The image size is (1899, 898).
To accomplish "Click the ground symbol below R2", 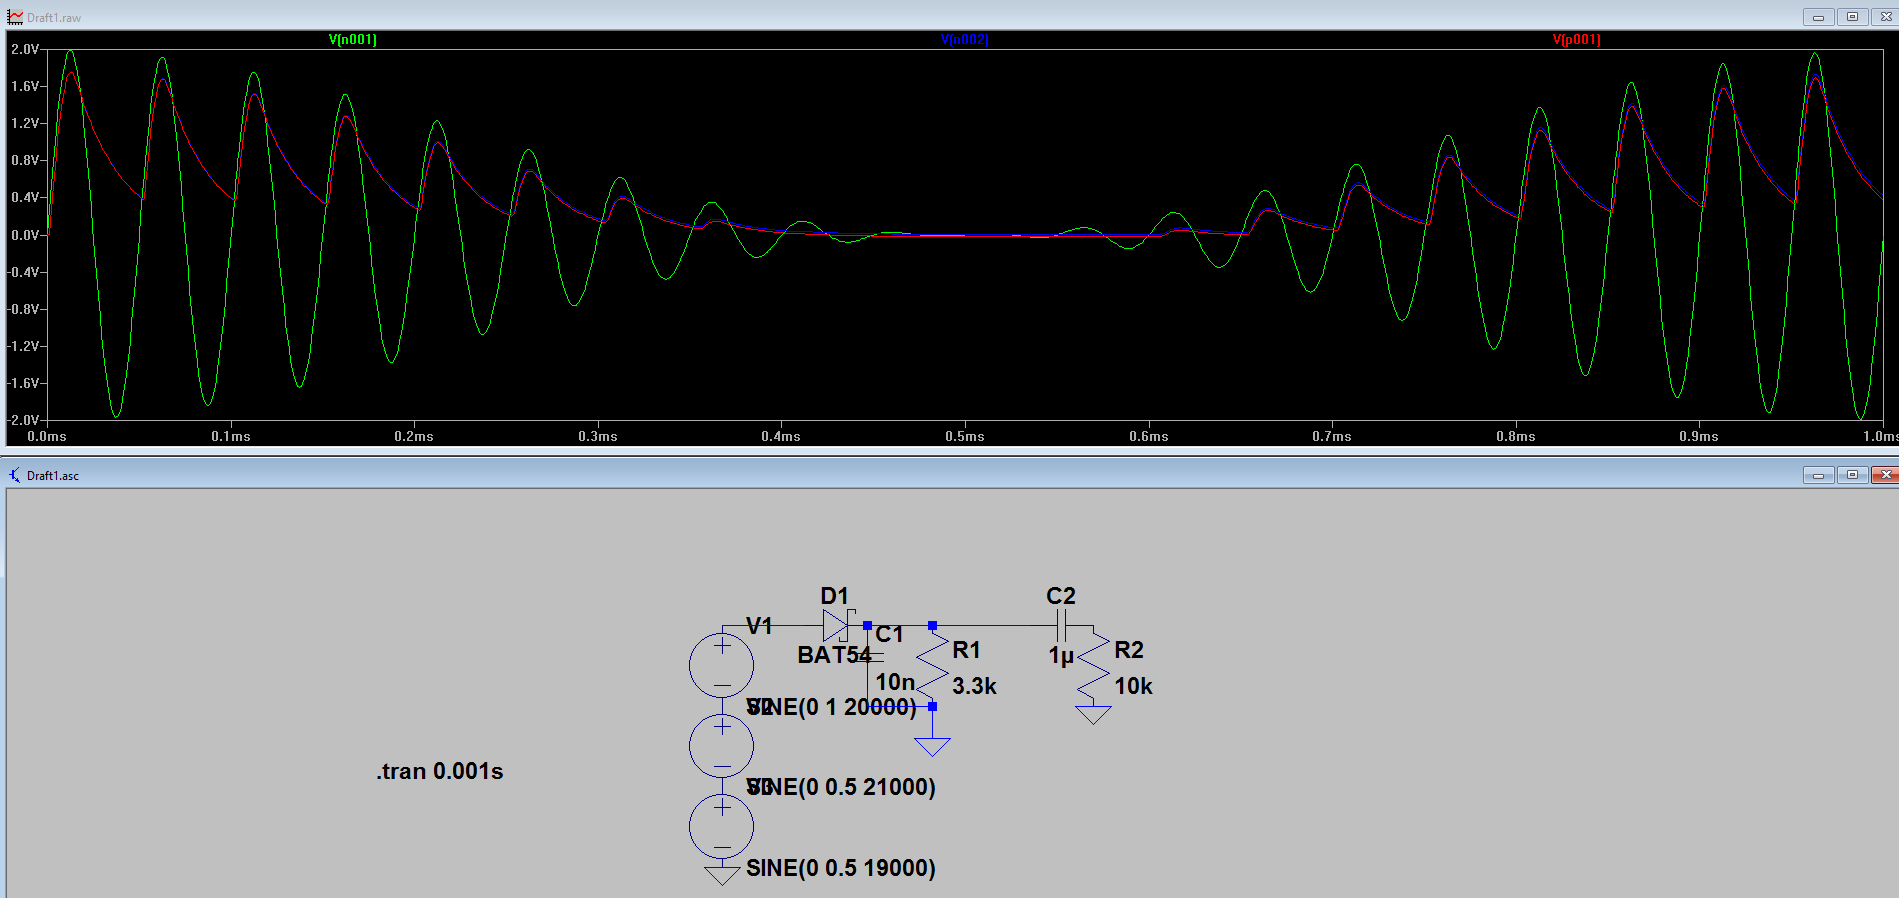I will 1093,714.
